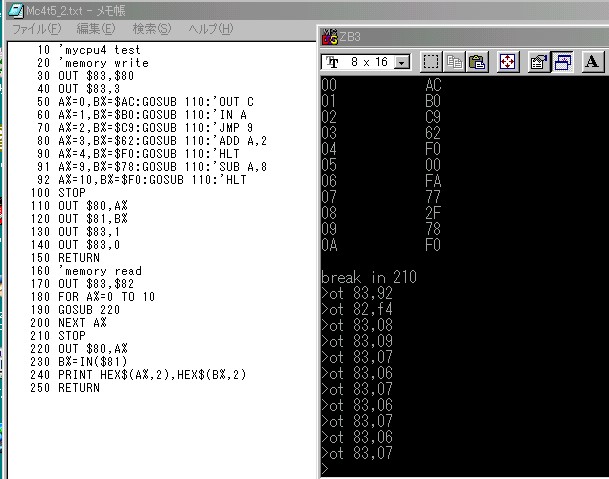This screenshot has width=609, height=479.
Task: Click the Copy icon in ZB3 toolbar
Action: coord(454,62)
